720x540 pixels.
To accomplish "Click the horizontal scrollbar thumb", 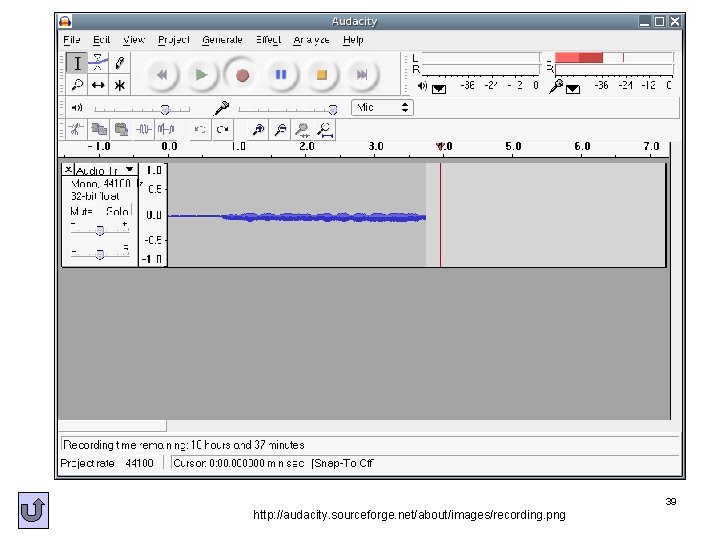I will 112,426.
